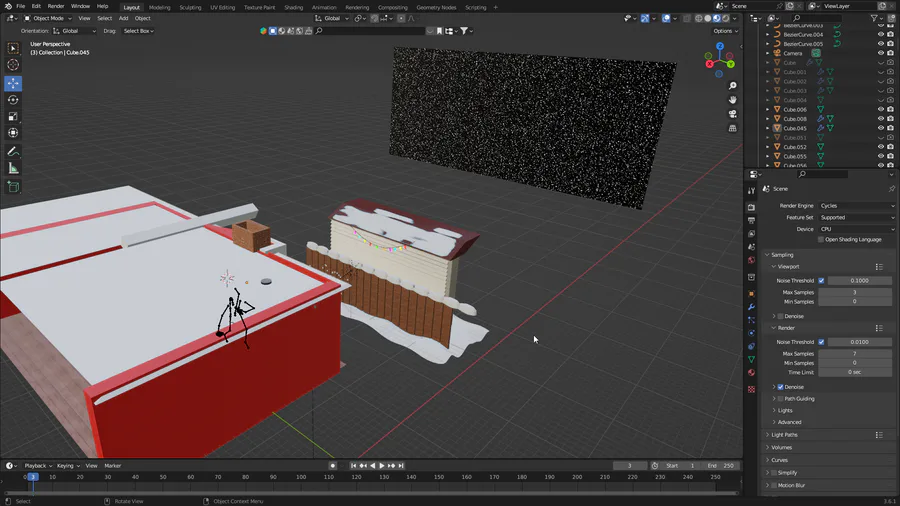
Task: Open the Modifiers wrench properties tab
Action: click(x=751, y=307)
